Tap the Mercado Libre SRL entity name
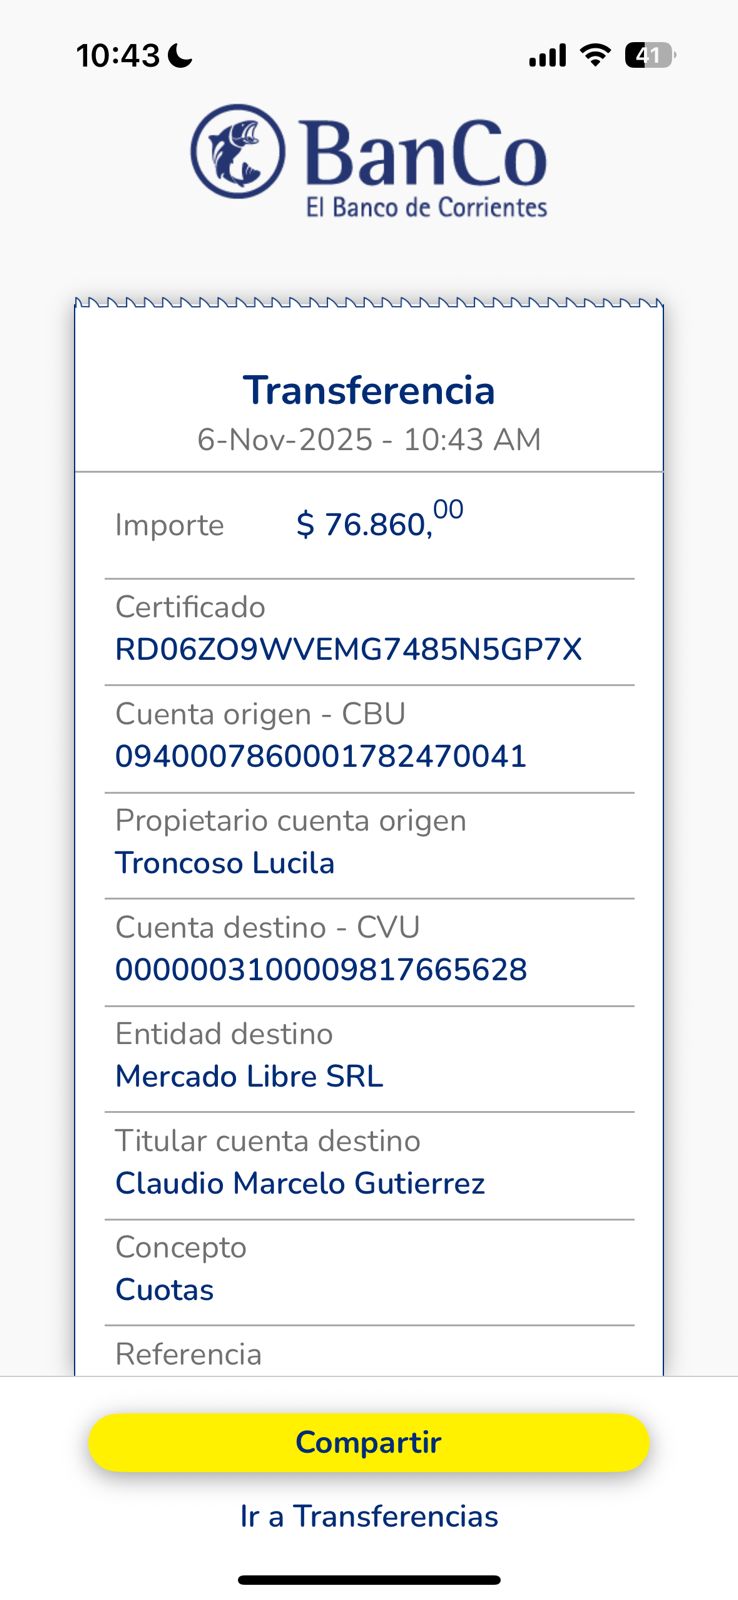The width and height of the screenshot is (738, 1600). 249,1076
